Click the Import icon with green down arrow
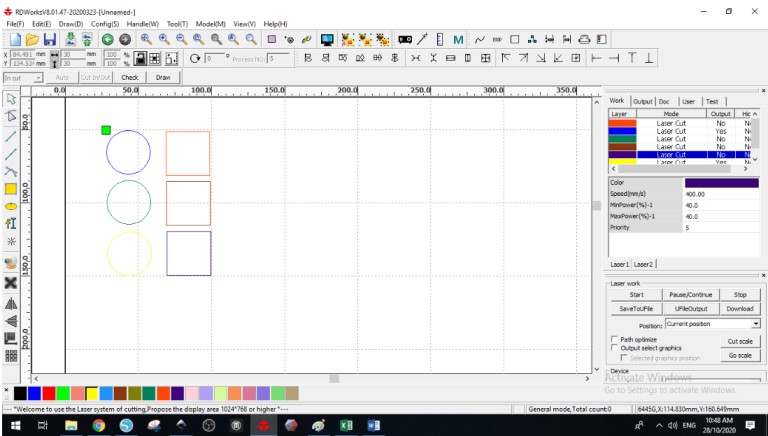768x436 pixels. (71, 40)
